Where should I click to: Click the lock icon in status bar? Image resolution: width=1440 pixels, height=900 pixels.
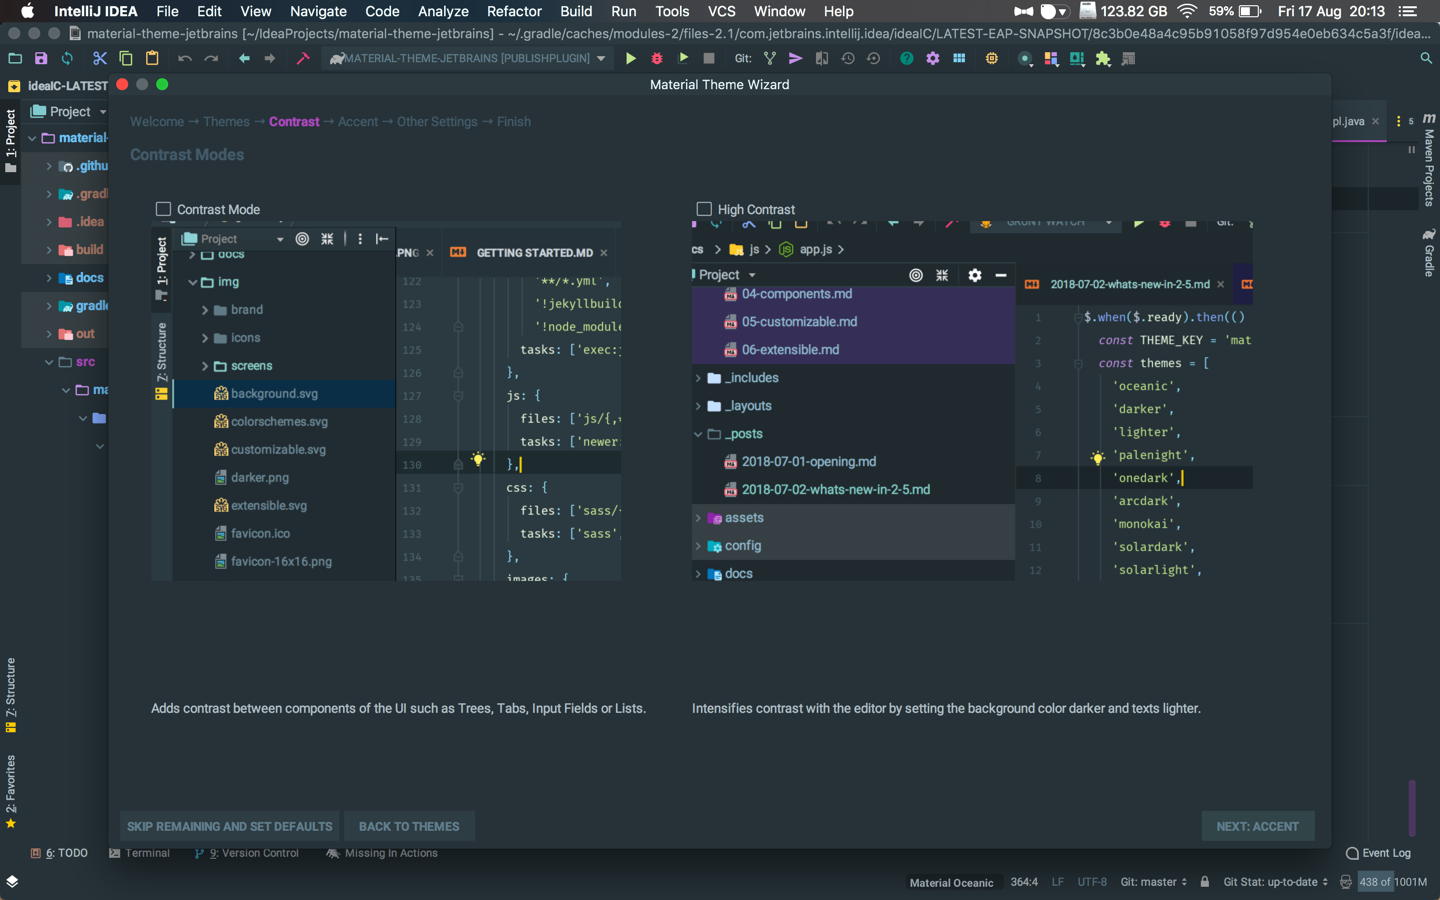point(1205,882)
